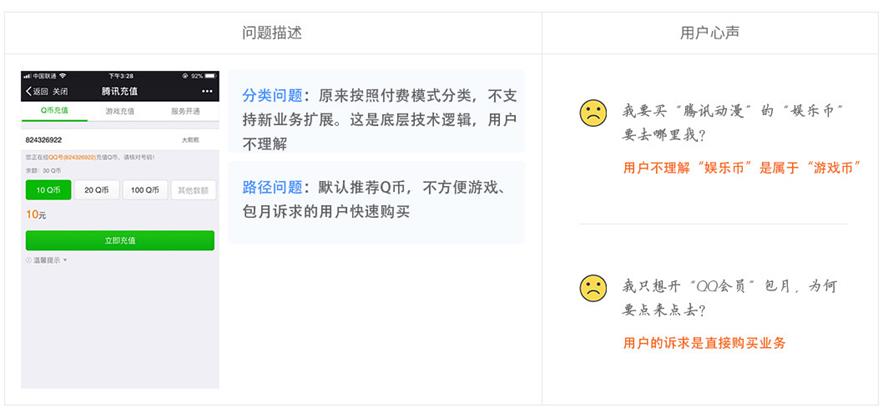Viewport: 888px width, 418px height.
Task: Switch to the 游戏充值 tab
Action: tap(120, 111)
